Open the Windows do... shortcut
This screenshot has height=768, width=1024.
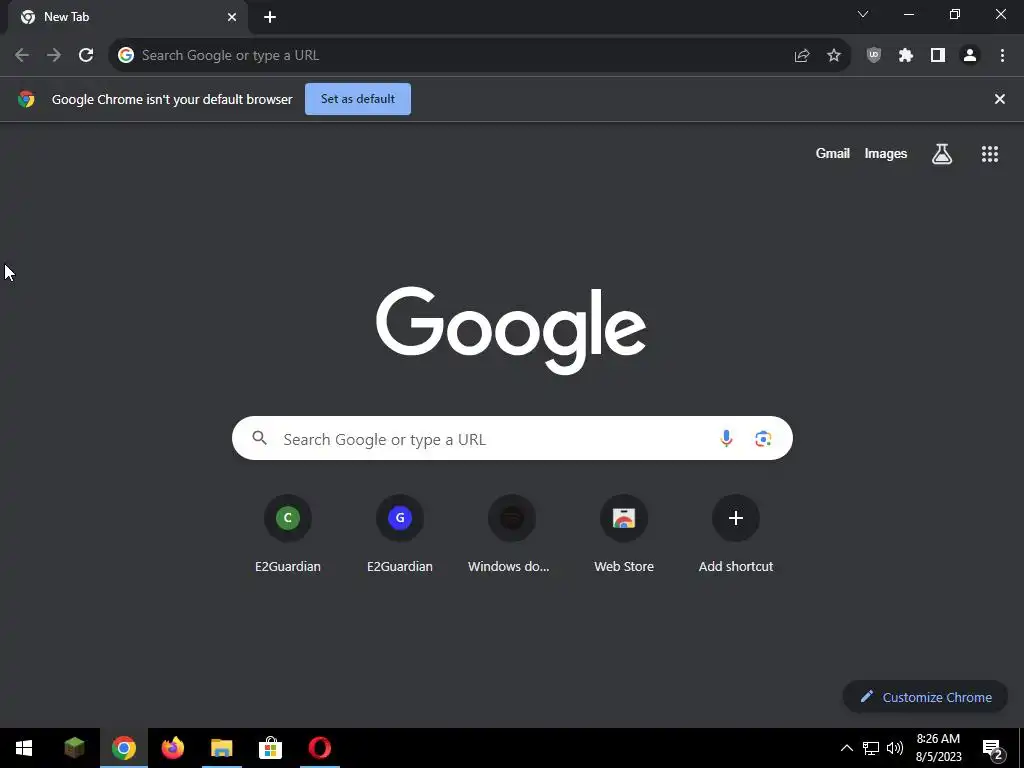click(512, 535)
